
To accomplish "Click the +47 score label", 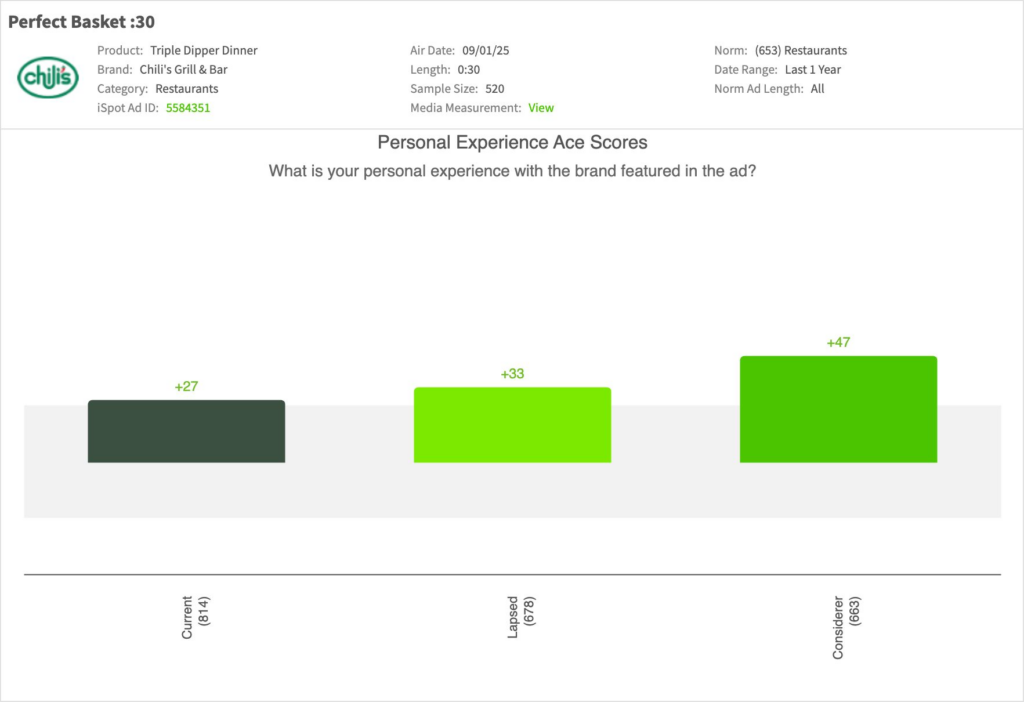I will tap(838, 343).
